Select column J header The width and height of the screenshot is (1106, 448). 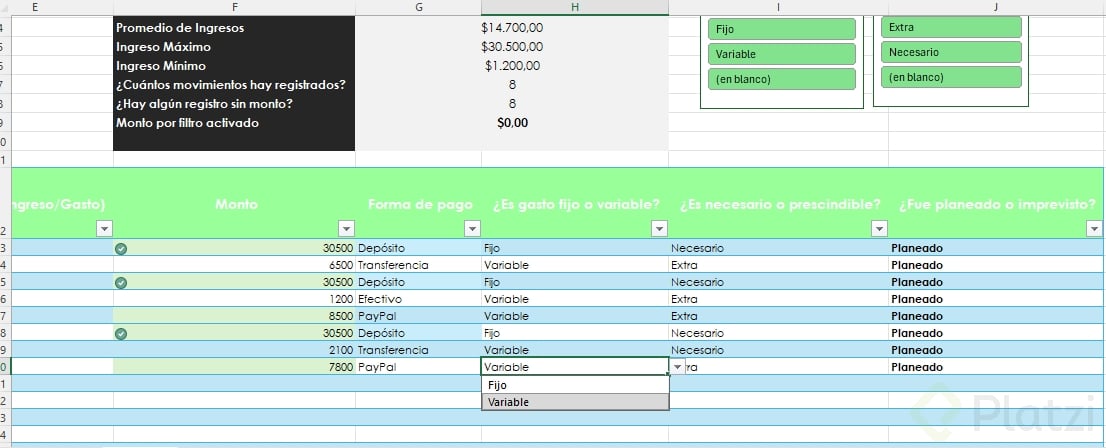tap(996, 7)
